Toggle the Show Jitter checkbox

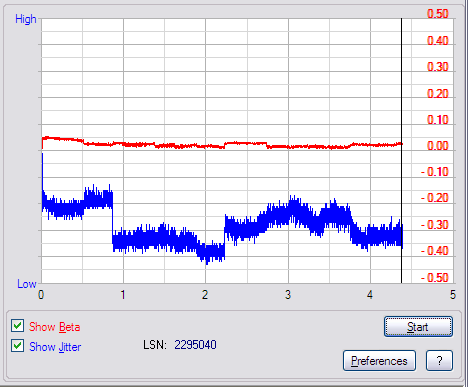[x=17, y=346]
